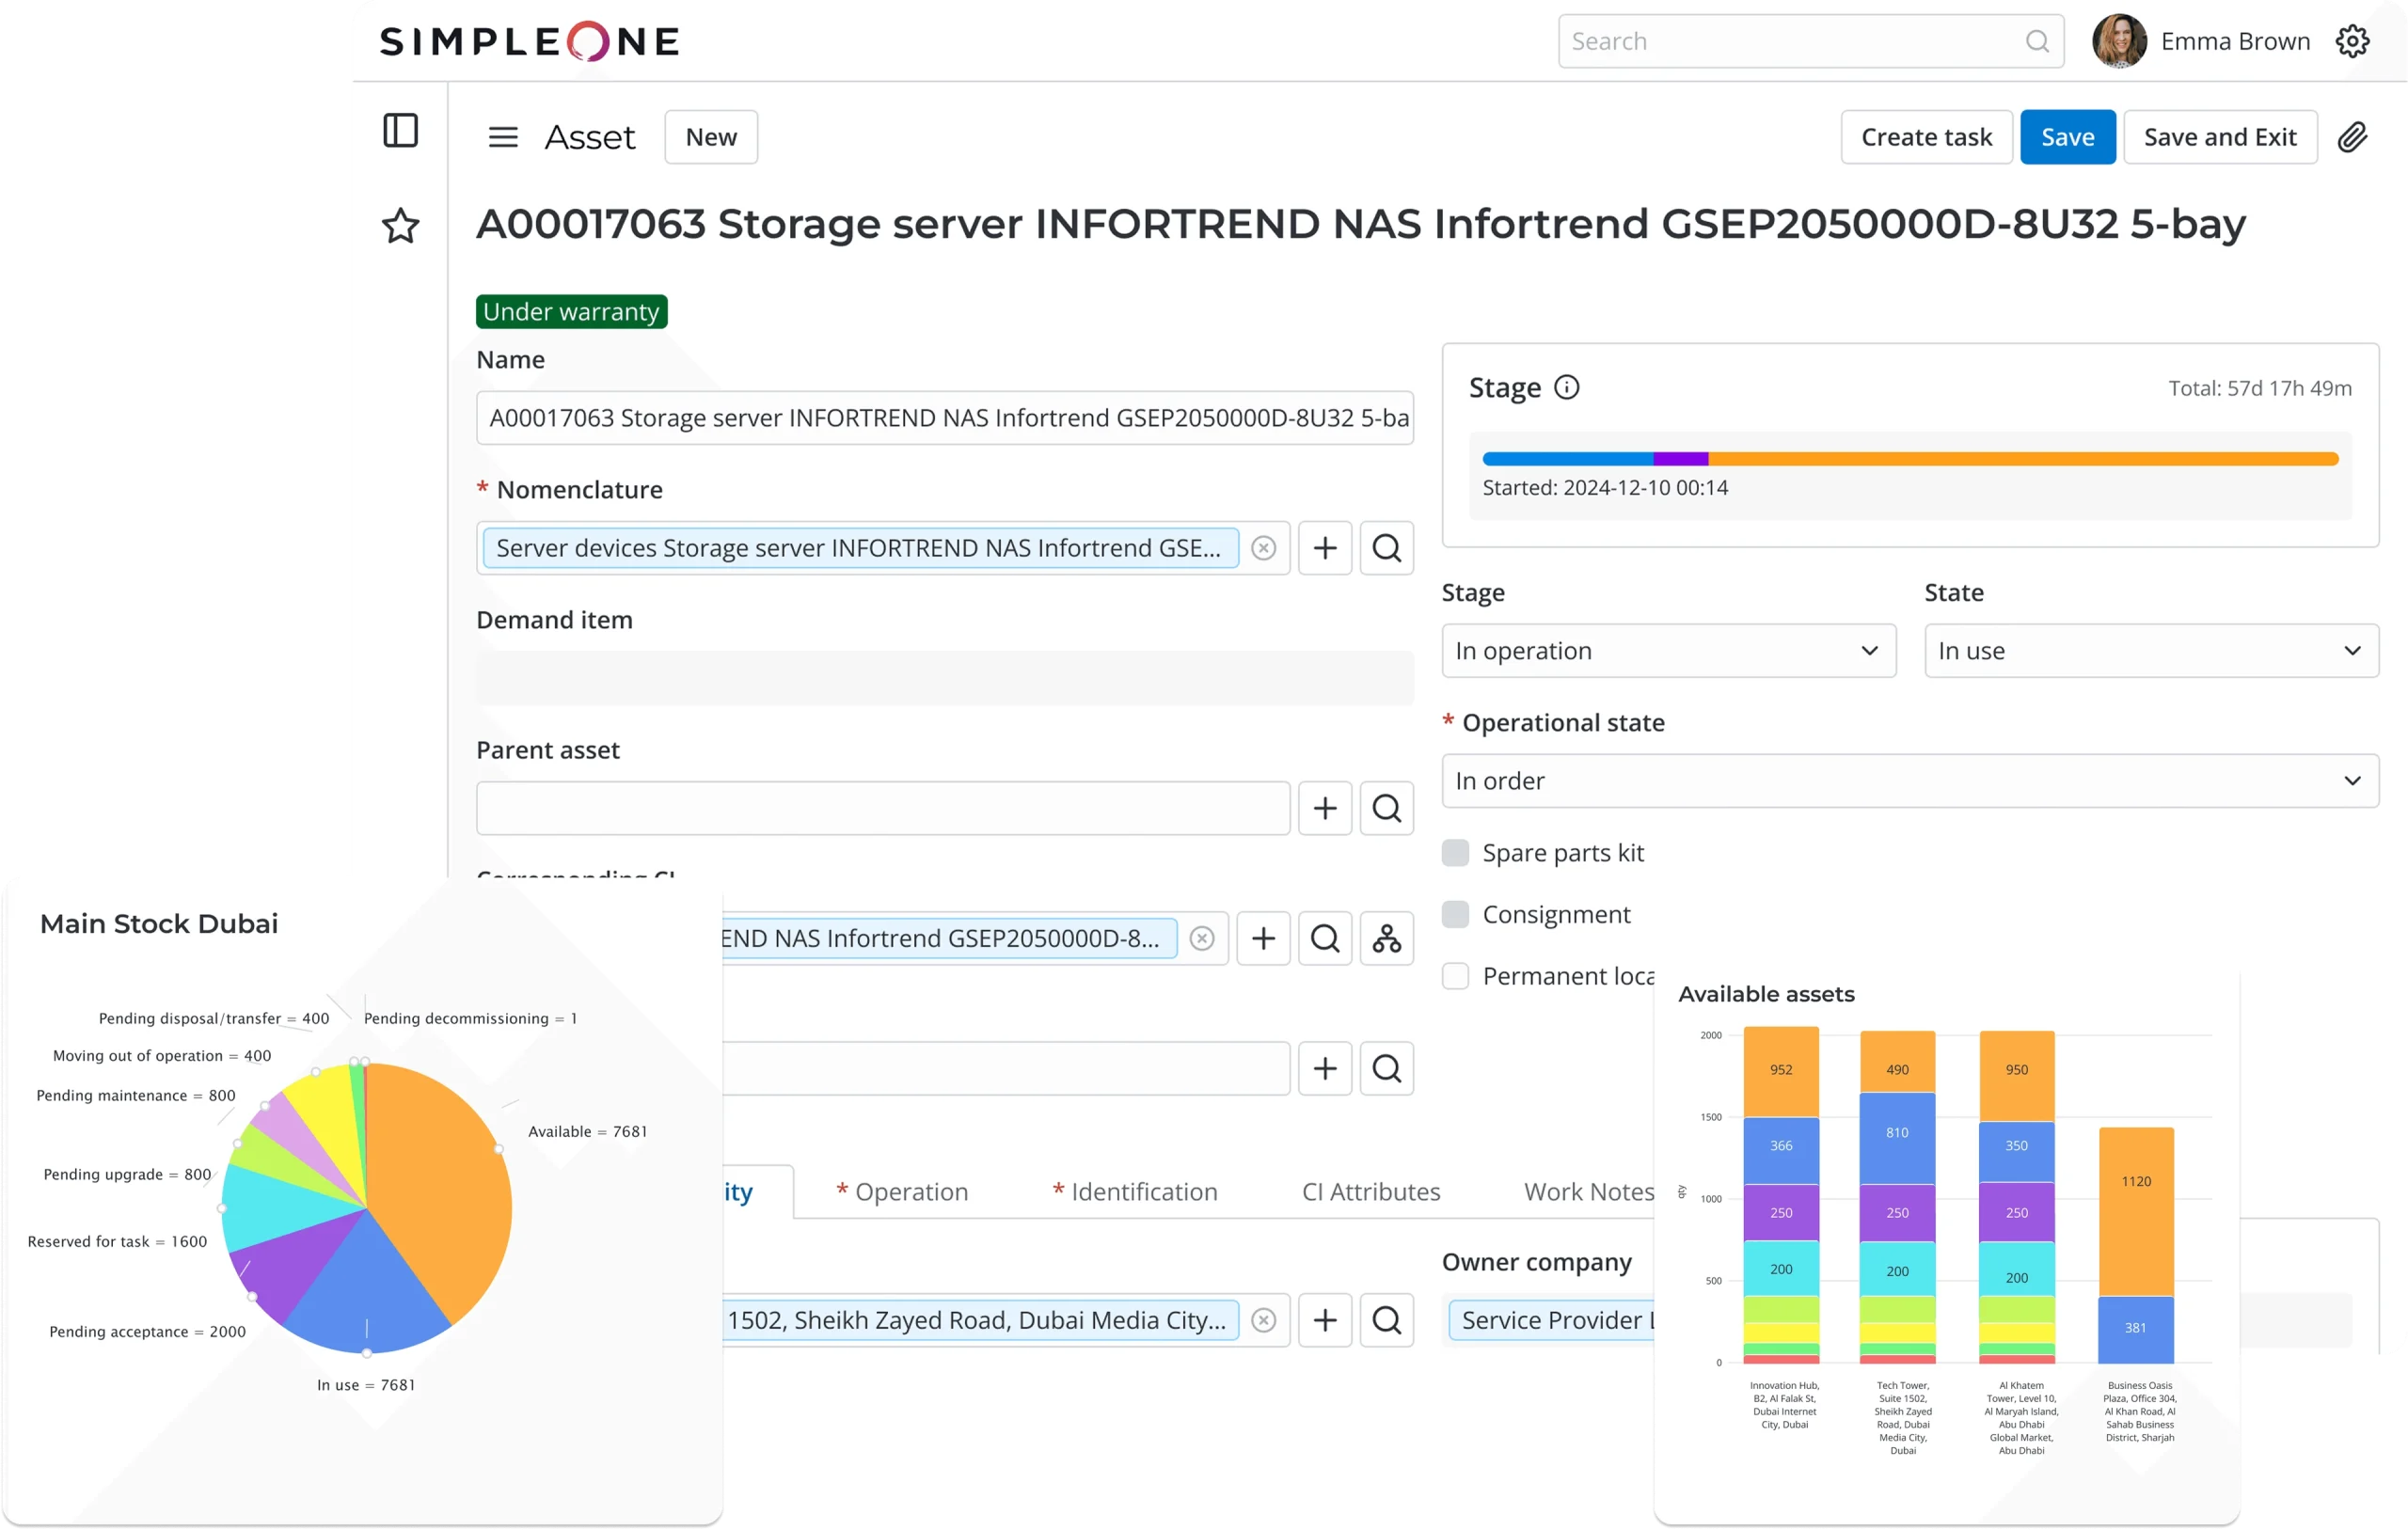2408x1530 pixels.
Task: Click the Create task button
Action: [1925, 137]
